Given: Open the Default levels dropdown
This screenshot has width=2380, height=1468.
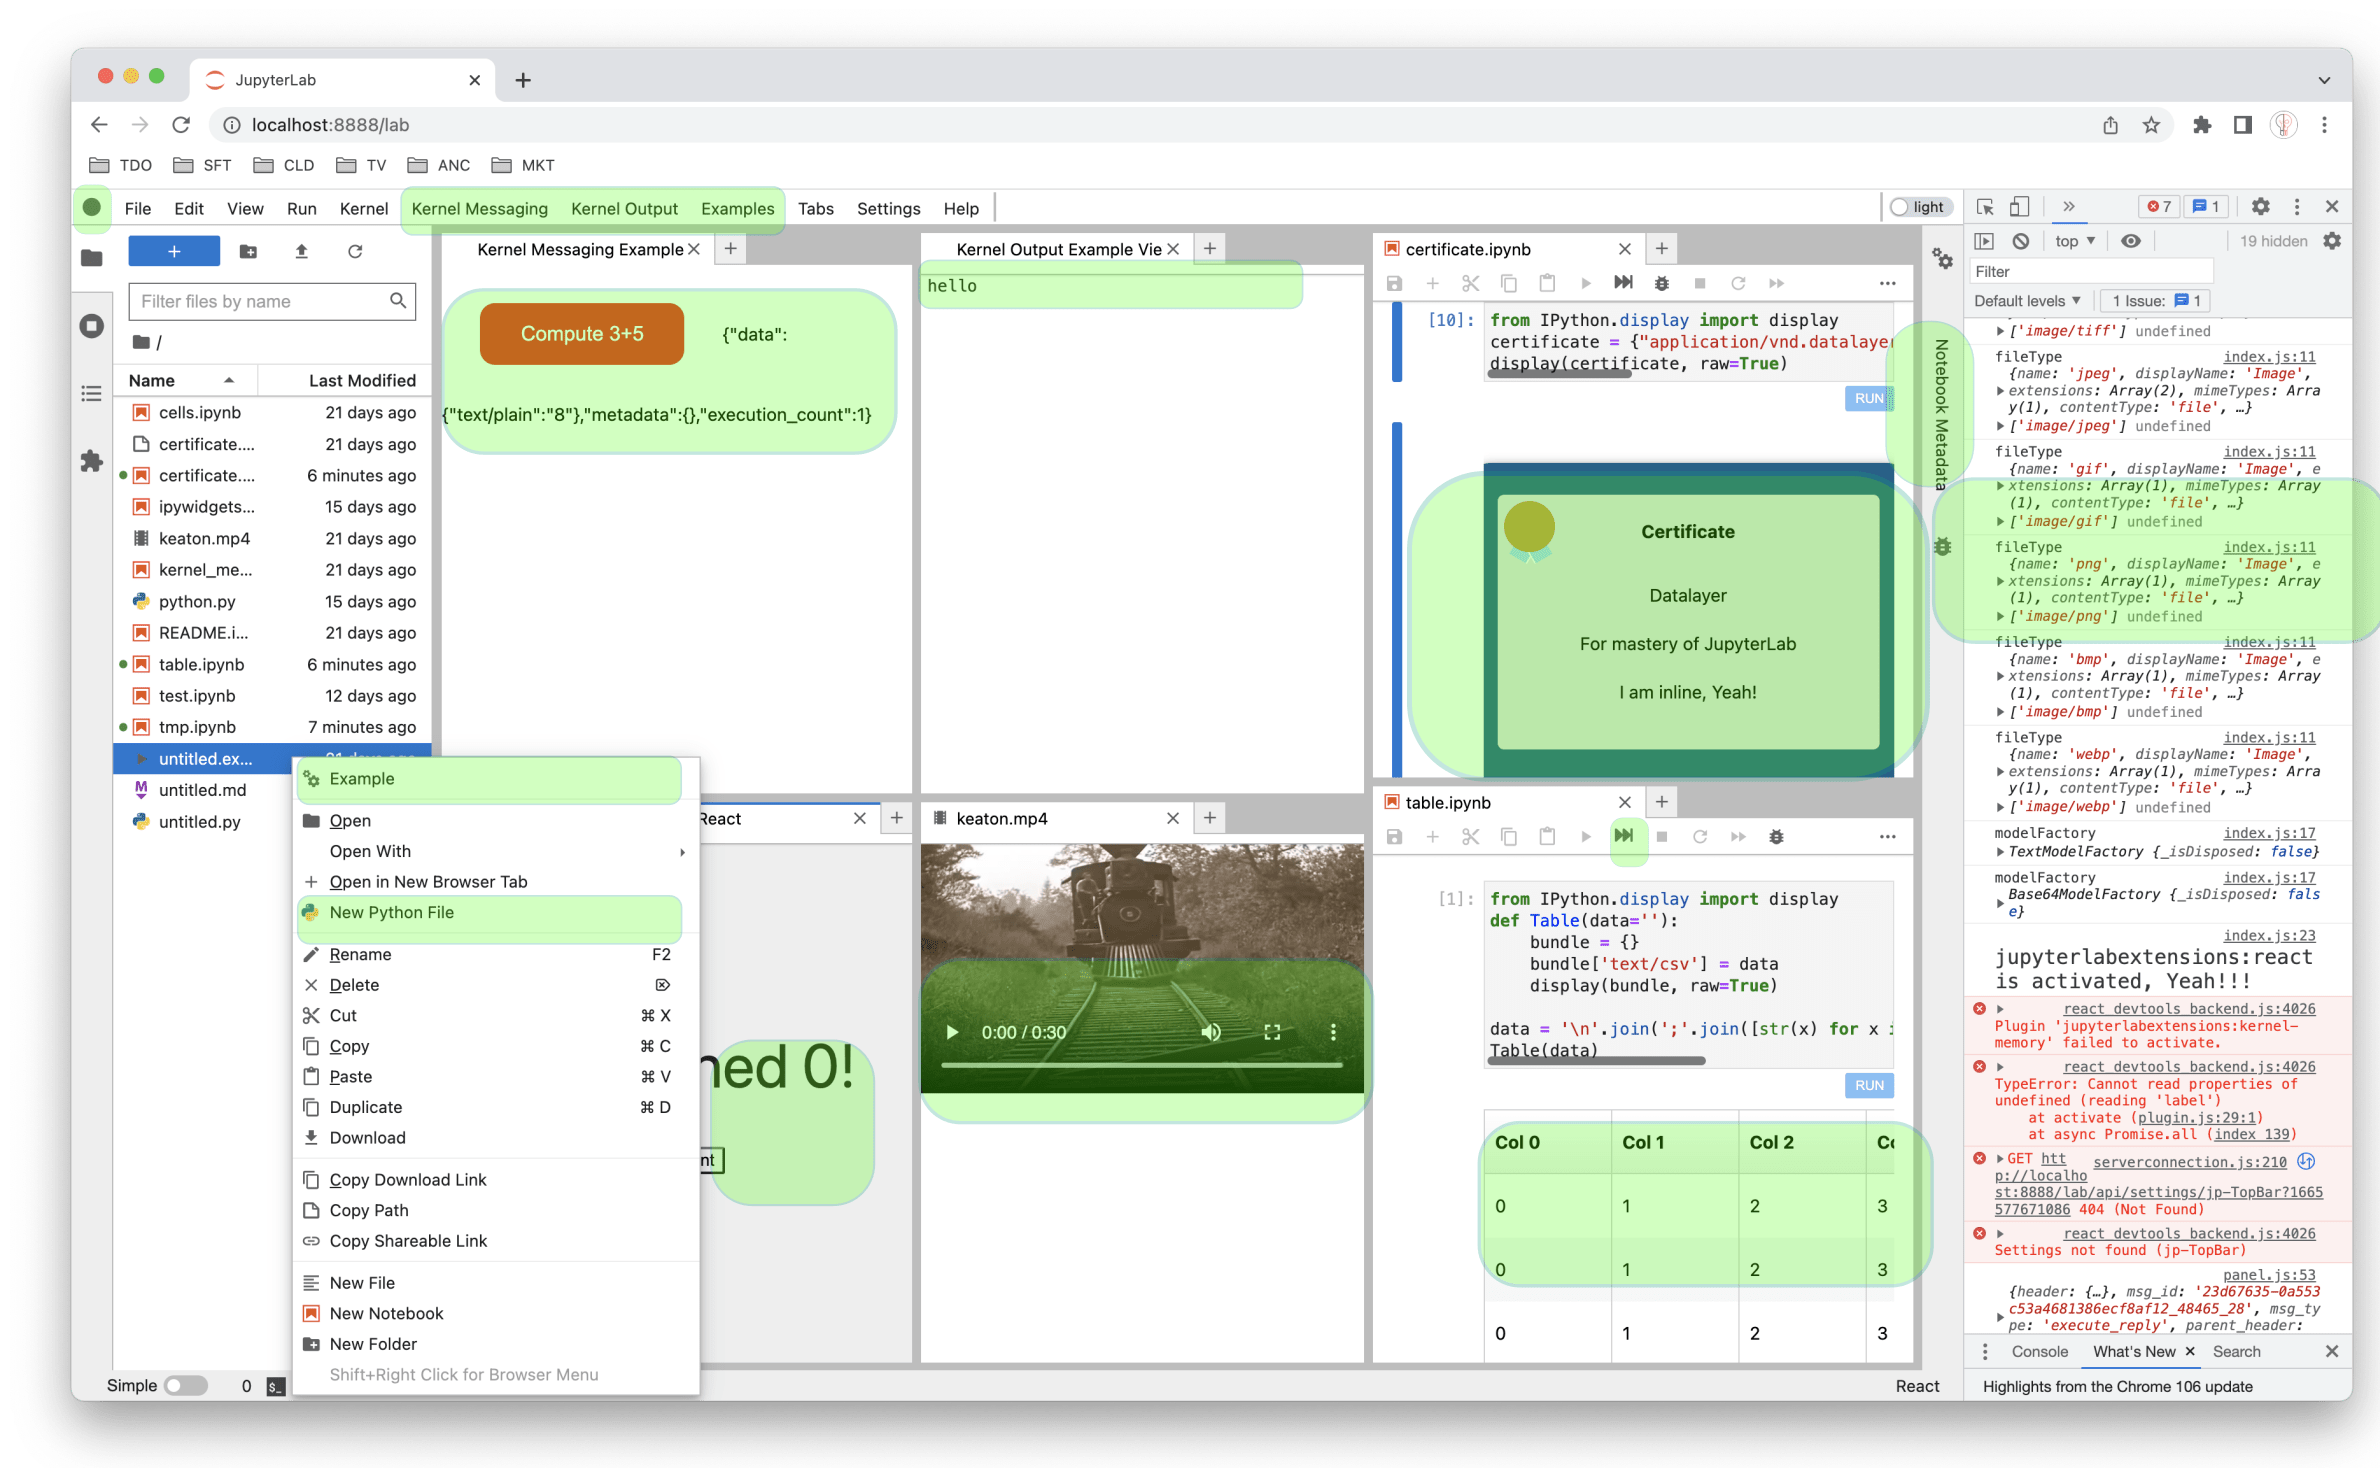Looking at the screenshot, I should (2027, 300).
